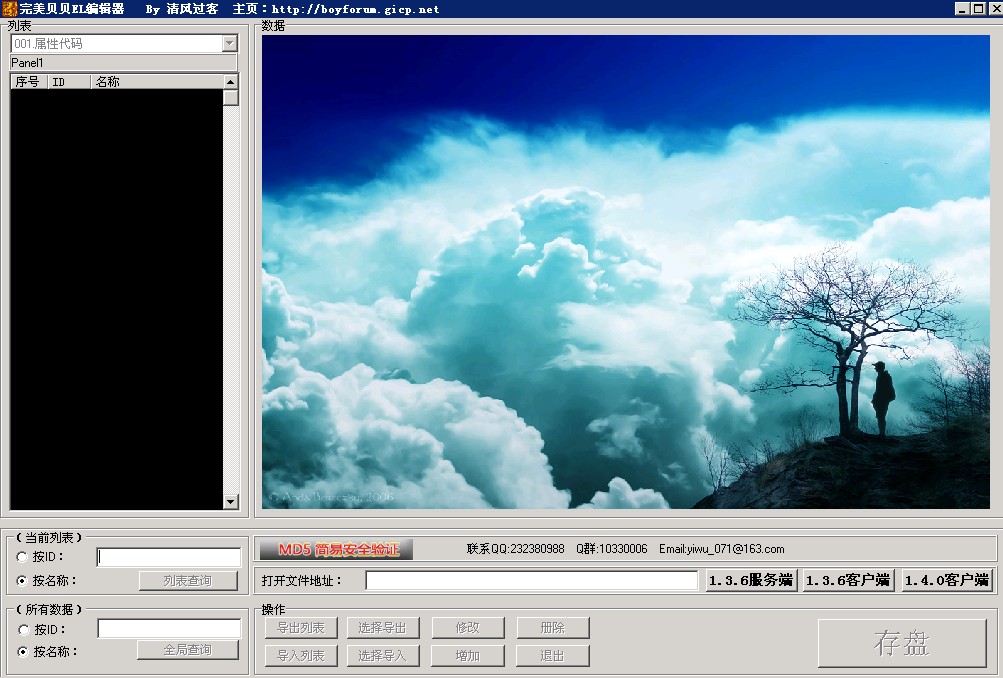The height and width of the screenshot is (678, 1003).
Task: Click list scrollbar down arrow
Action: click(x=231, y=501)
